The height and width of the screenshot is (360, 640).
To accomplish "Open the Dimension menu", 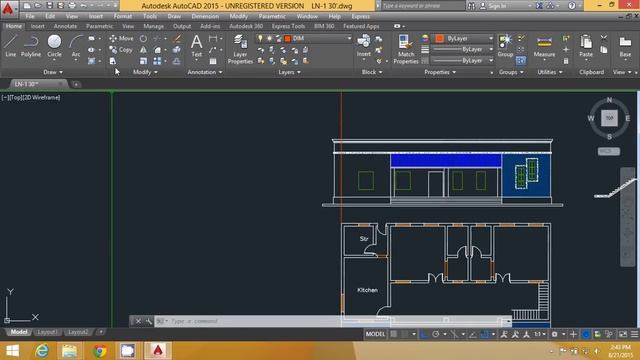I will point(205,16).
